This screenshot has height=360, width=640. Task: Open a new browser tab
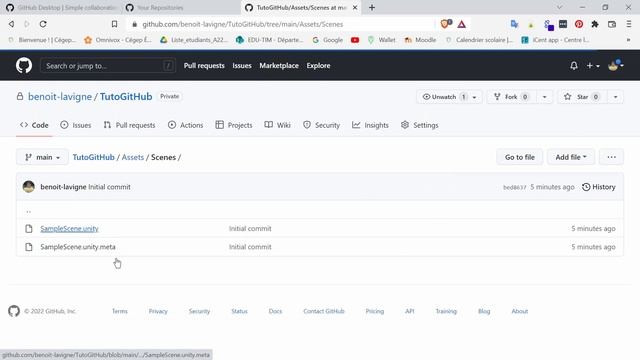coord(372,7)
